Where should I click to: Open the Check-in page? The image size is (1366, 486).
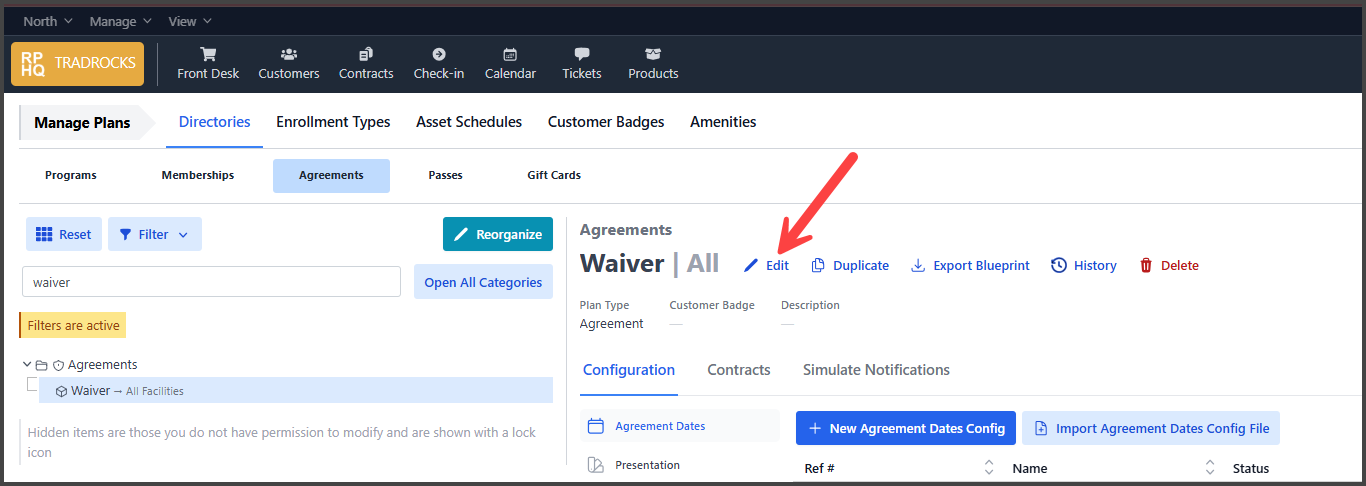pos(439,64)
